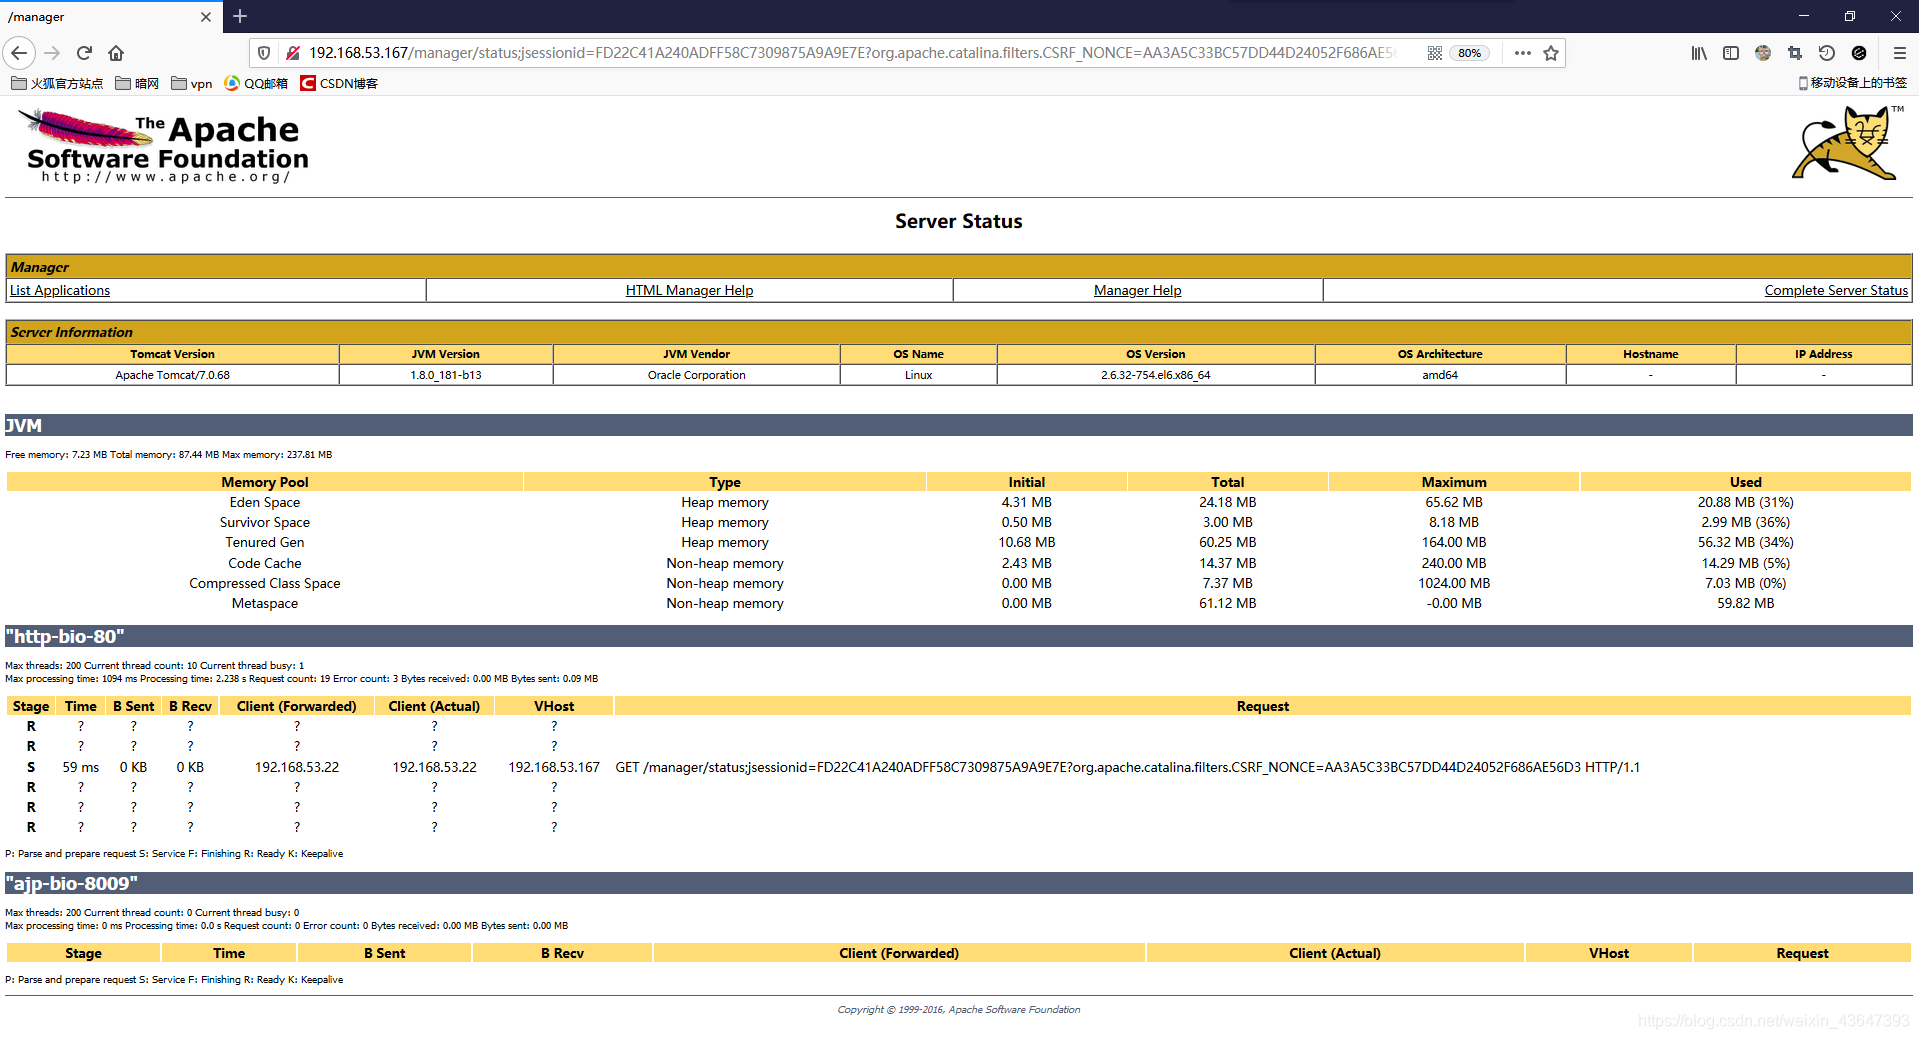Click the Memory Pool column header
This screenshot has width=1919, height=1039.
point(265,482)
